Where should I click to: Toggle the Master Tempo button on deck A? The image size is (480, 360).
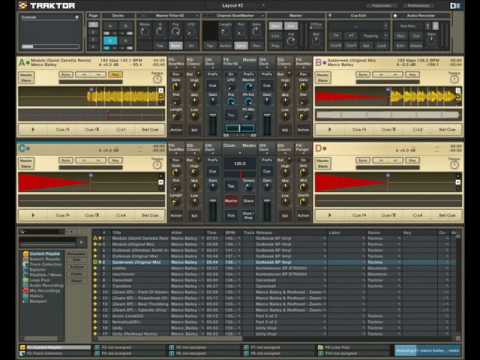tap(26, 78)
